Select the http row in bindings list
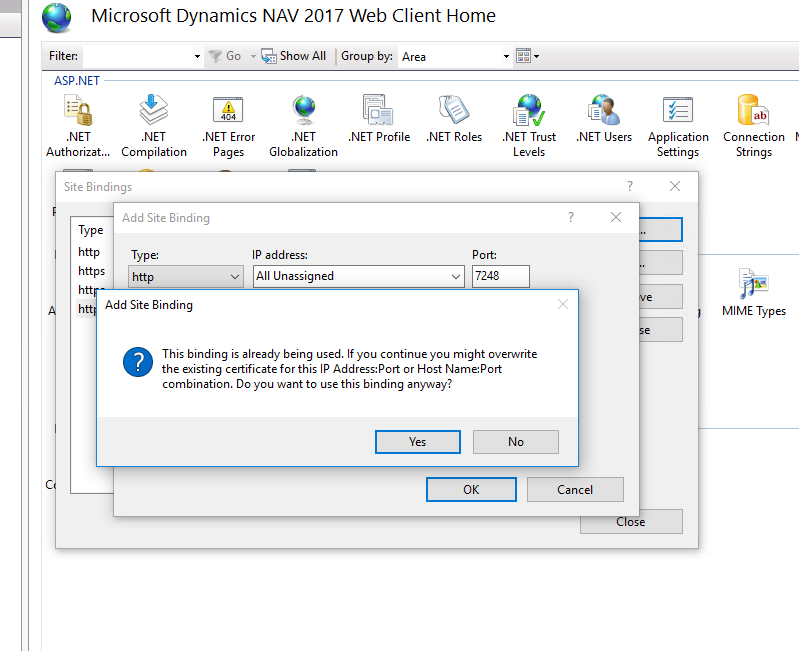This screenshot has height=651, width=799. (89, 252)
